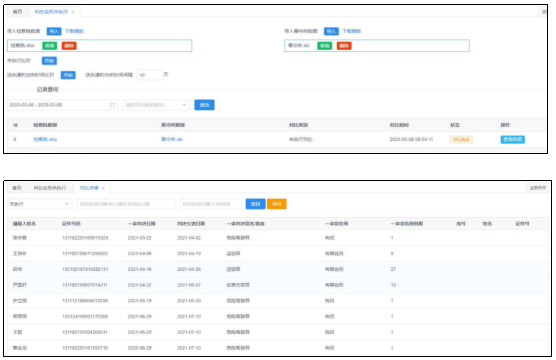Screen dimensions: 556x360
Task: Click red 删除 button next to 检察院.xlsx
Action: [69, 46]
